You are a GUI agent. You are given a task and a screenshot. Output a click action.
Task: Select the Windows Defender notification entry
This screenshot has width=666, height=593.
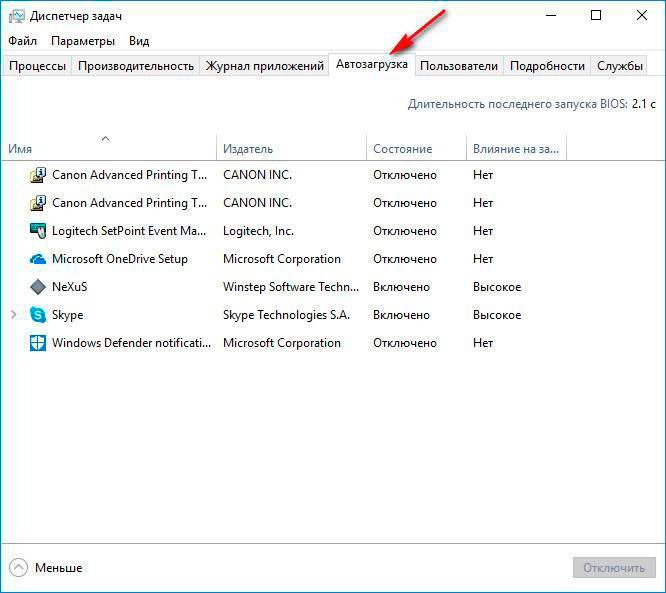coord(131,343)
